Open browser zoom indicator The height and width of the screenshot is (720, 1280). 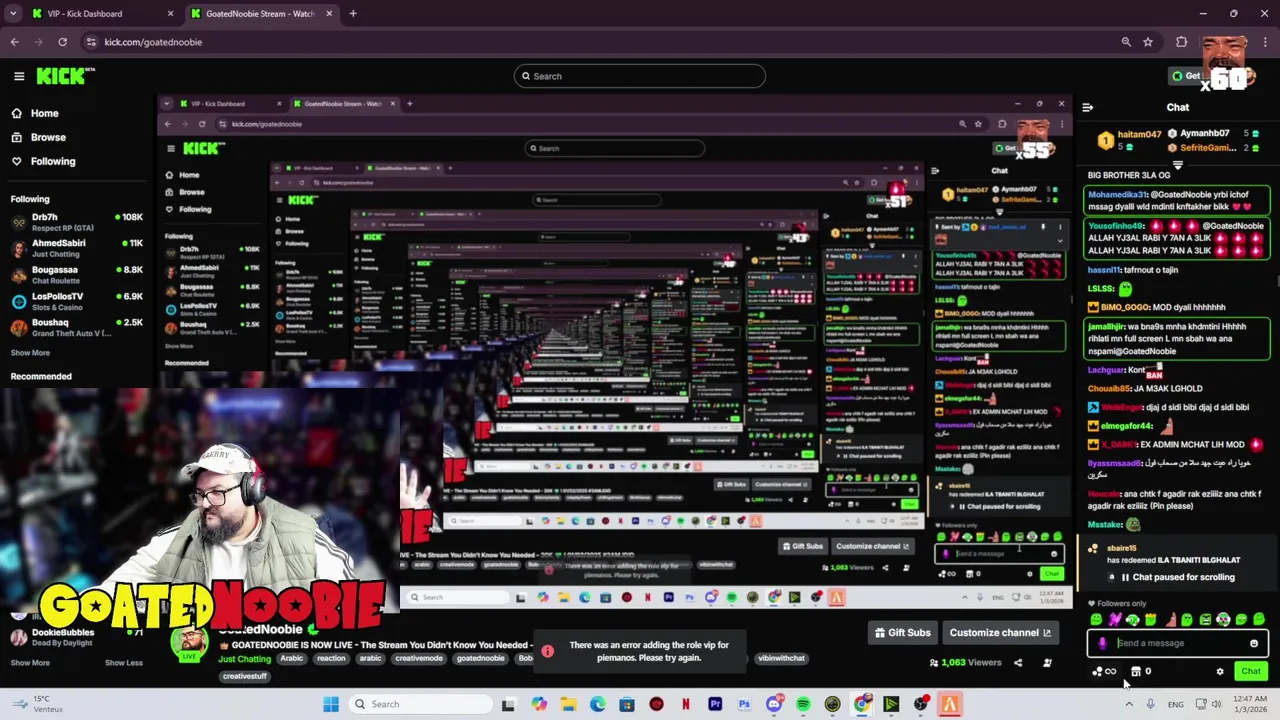(x=1126, y=42)
